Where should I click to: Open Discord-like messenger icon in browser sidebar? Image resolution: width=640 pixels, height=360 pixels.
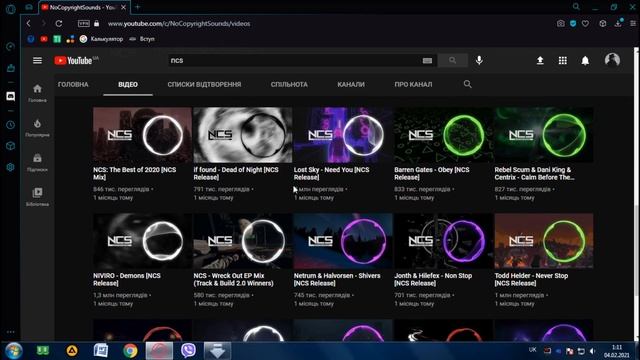(x=11, y=96)
